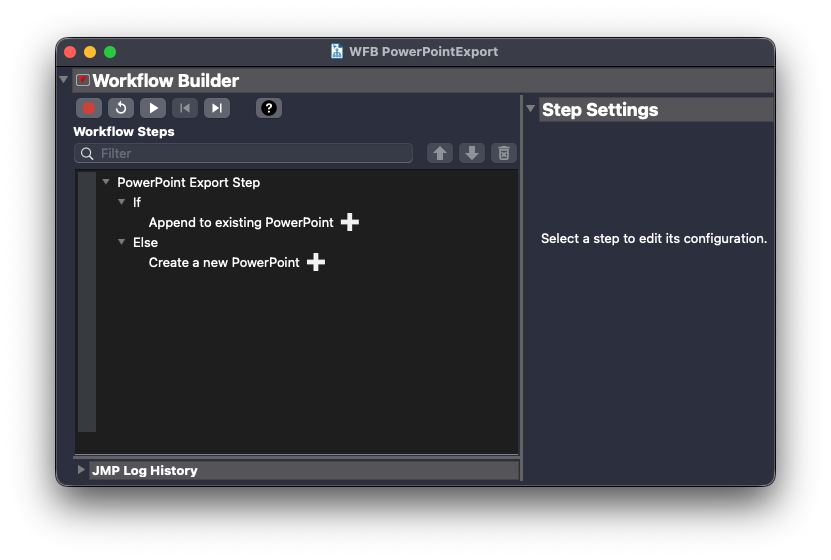Viewport: 831px width, 560px height.
Task: Collapse the Step Settings panel
Action: tap(531, 109)
